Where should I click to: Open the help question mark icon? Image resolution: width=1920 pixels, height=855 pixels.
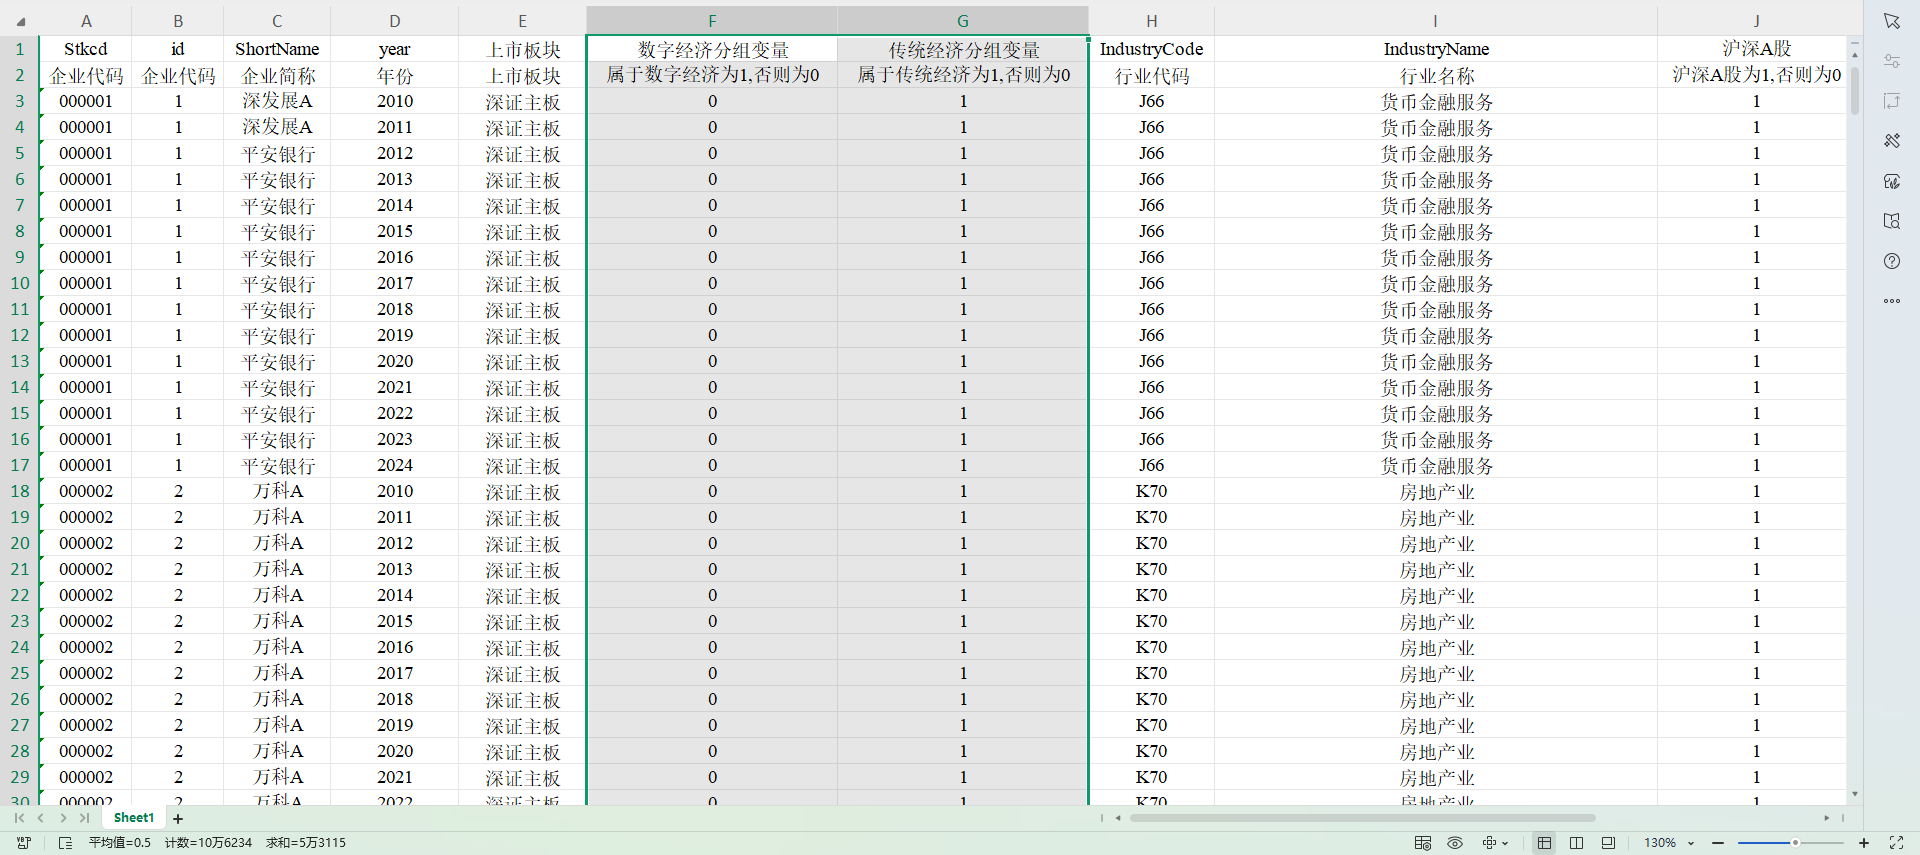pos(1891,261)
